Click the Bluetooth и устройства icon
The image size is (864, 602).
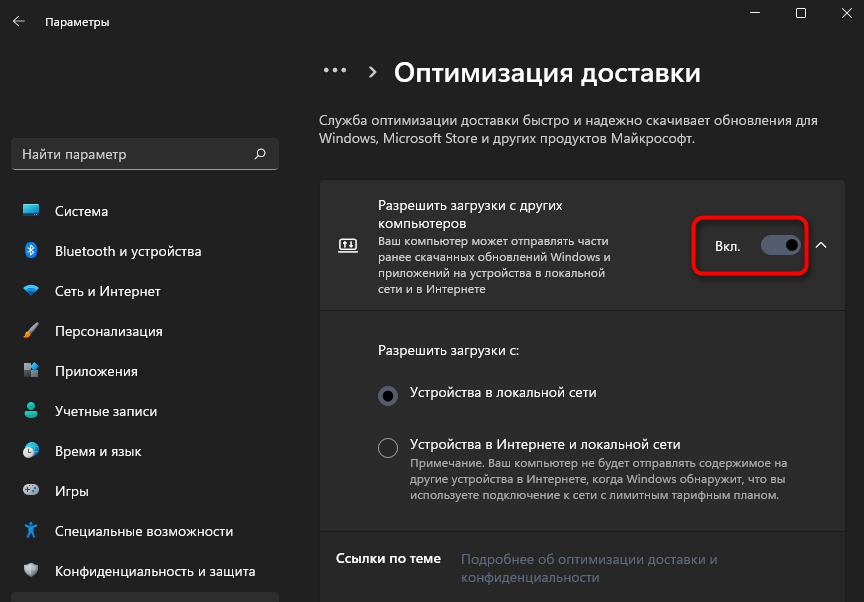click(31, 251)
